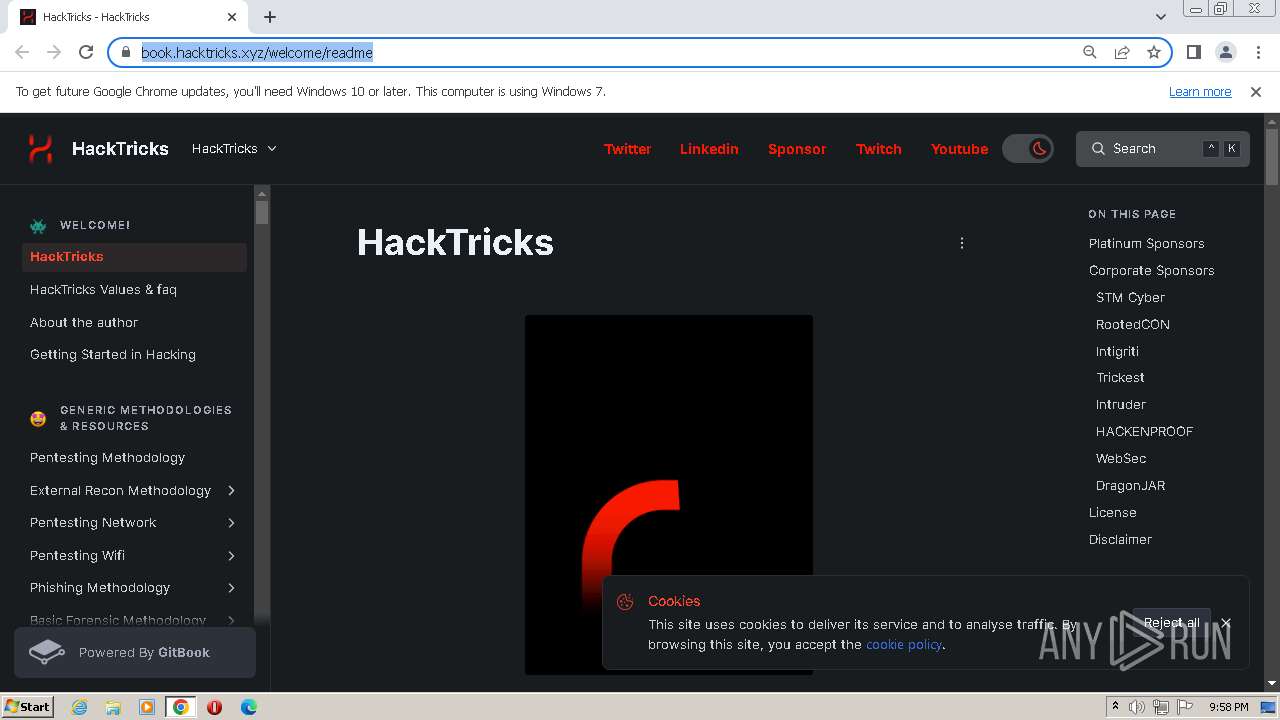Viewport: 1280px width, 720px height.
Task: Click the Learn more link
Action: tap(1200, 91)
